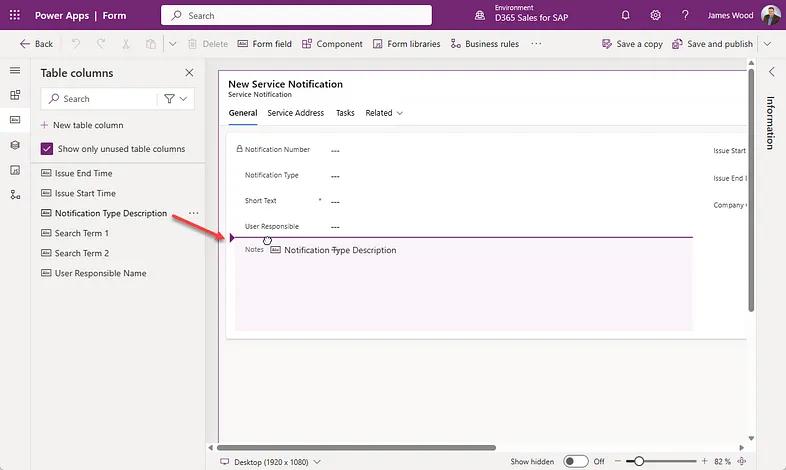Click global Search box in header
This screenshot has height=470, width=786.
pos(296,15)
